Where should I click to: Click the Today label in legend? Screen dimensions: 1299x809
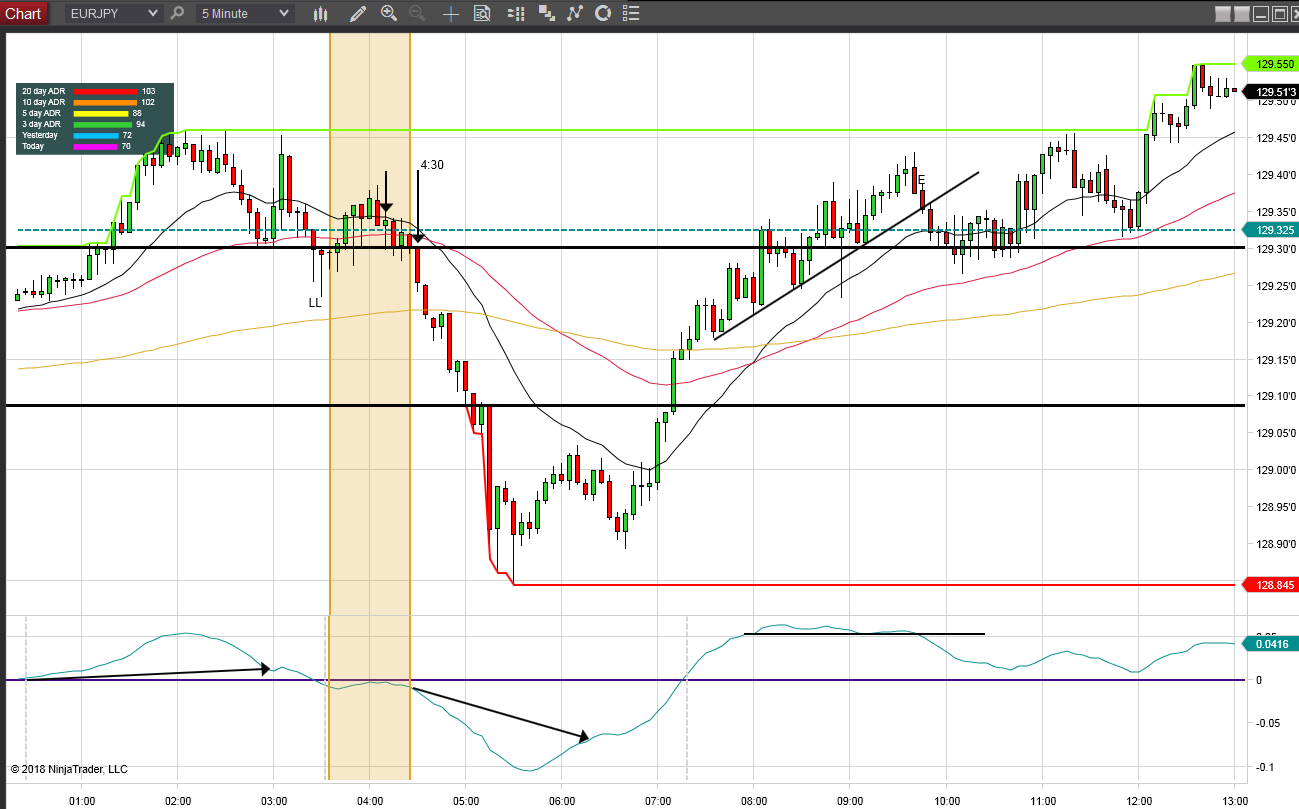[x=33, y=146]
